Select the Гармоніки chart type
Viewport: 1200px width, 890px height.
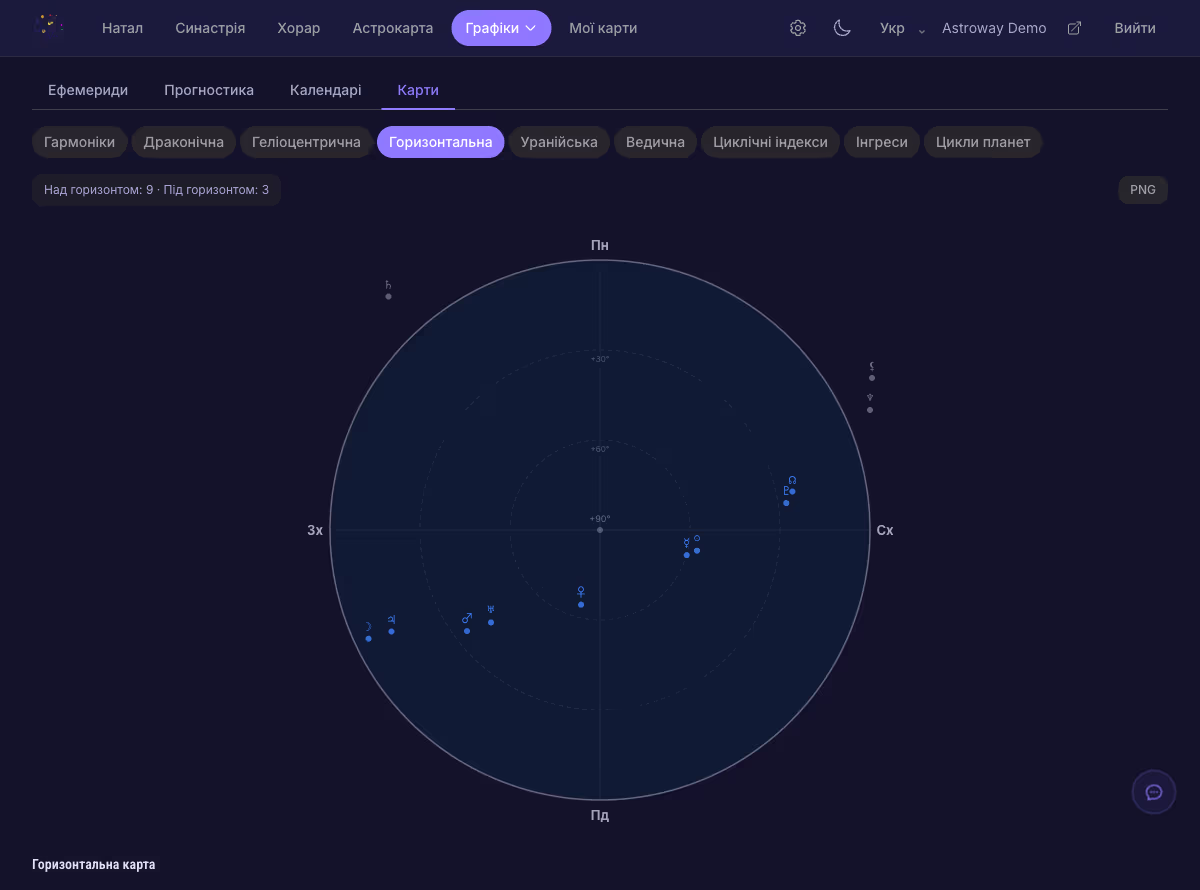pyautogui.click(x=79, y=142)
